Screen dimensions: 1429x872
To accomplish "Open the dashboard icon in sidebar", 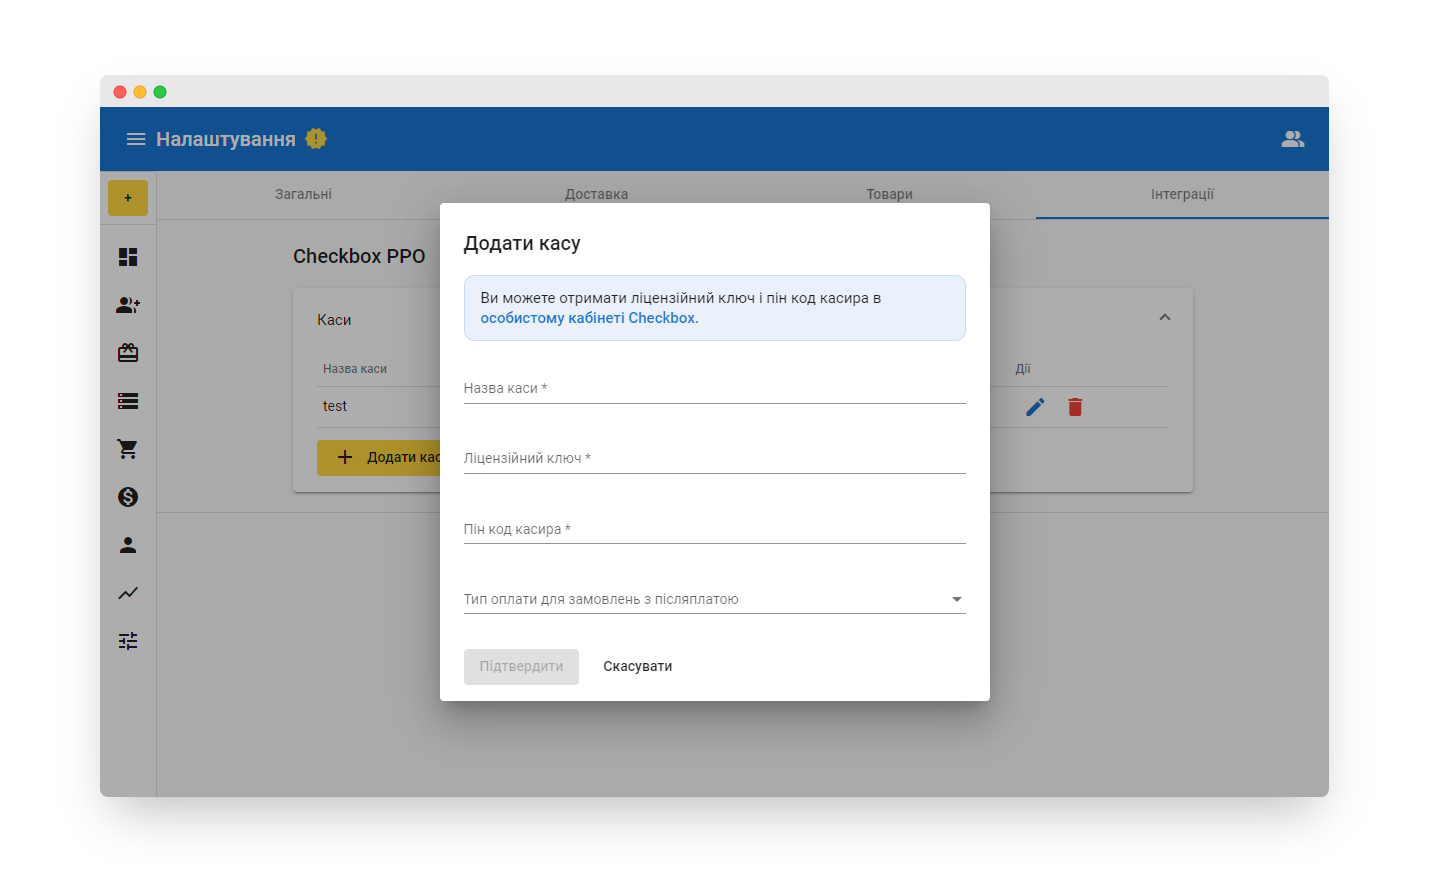I will tap(128, 257).
